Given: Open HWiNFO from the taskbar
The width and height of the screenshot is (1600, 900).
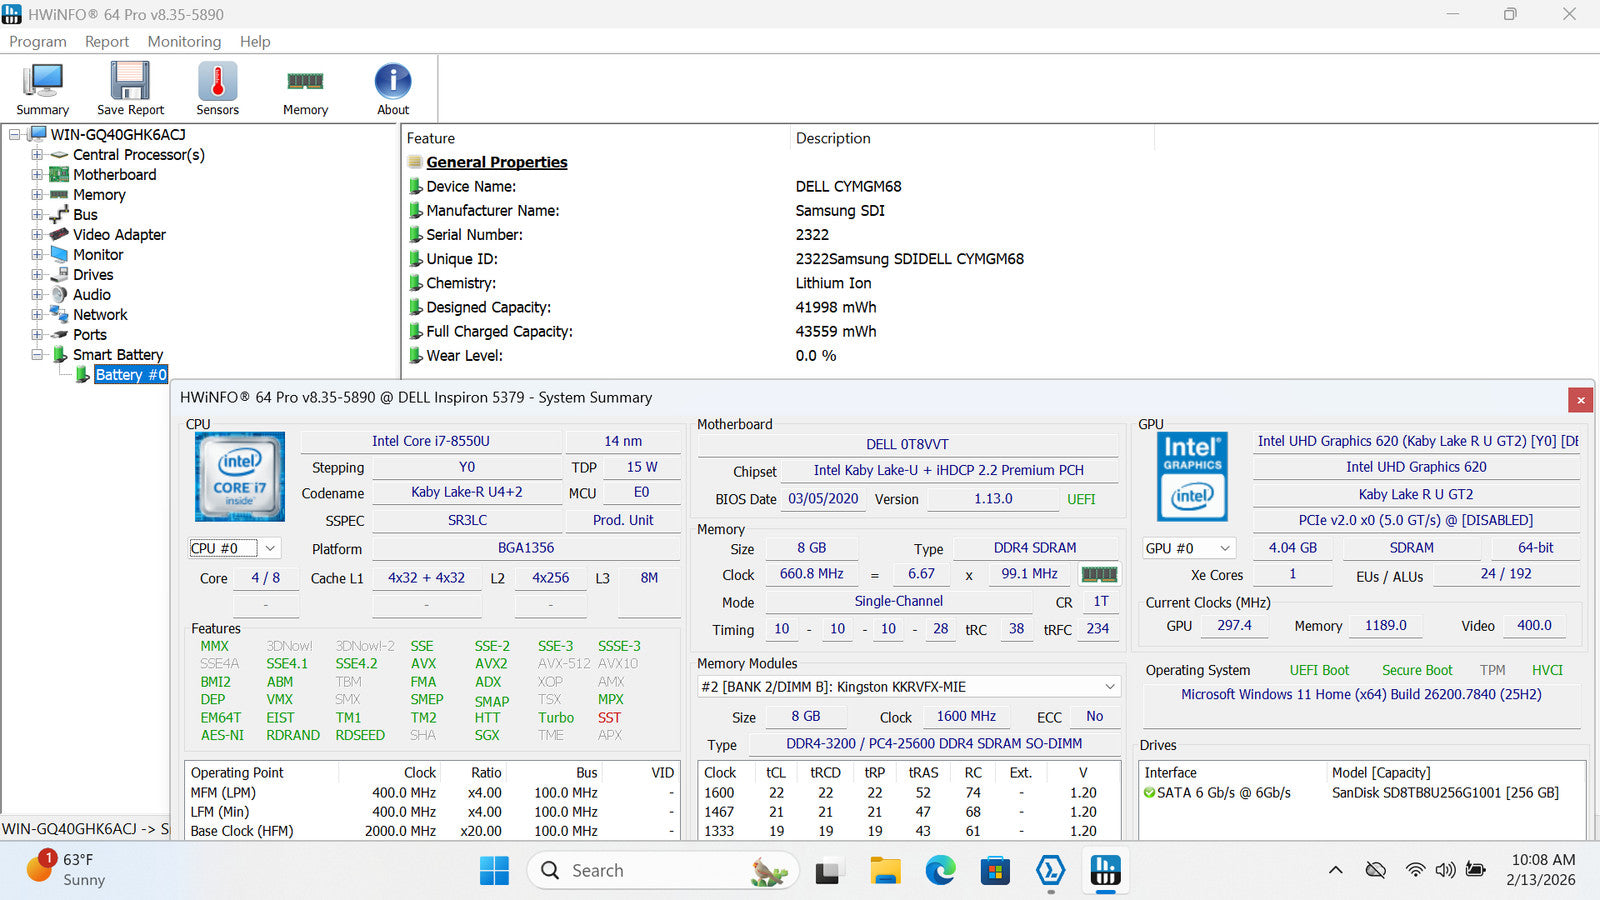Looking at the screenshot, I should pos(1105,871).
